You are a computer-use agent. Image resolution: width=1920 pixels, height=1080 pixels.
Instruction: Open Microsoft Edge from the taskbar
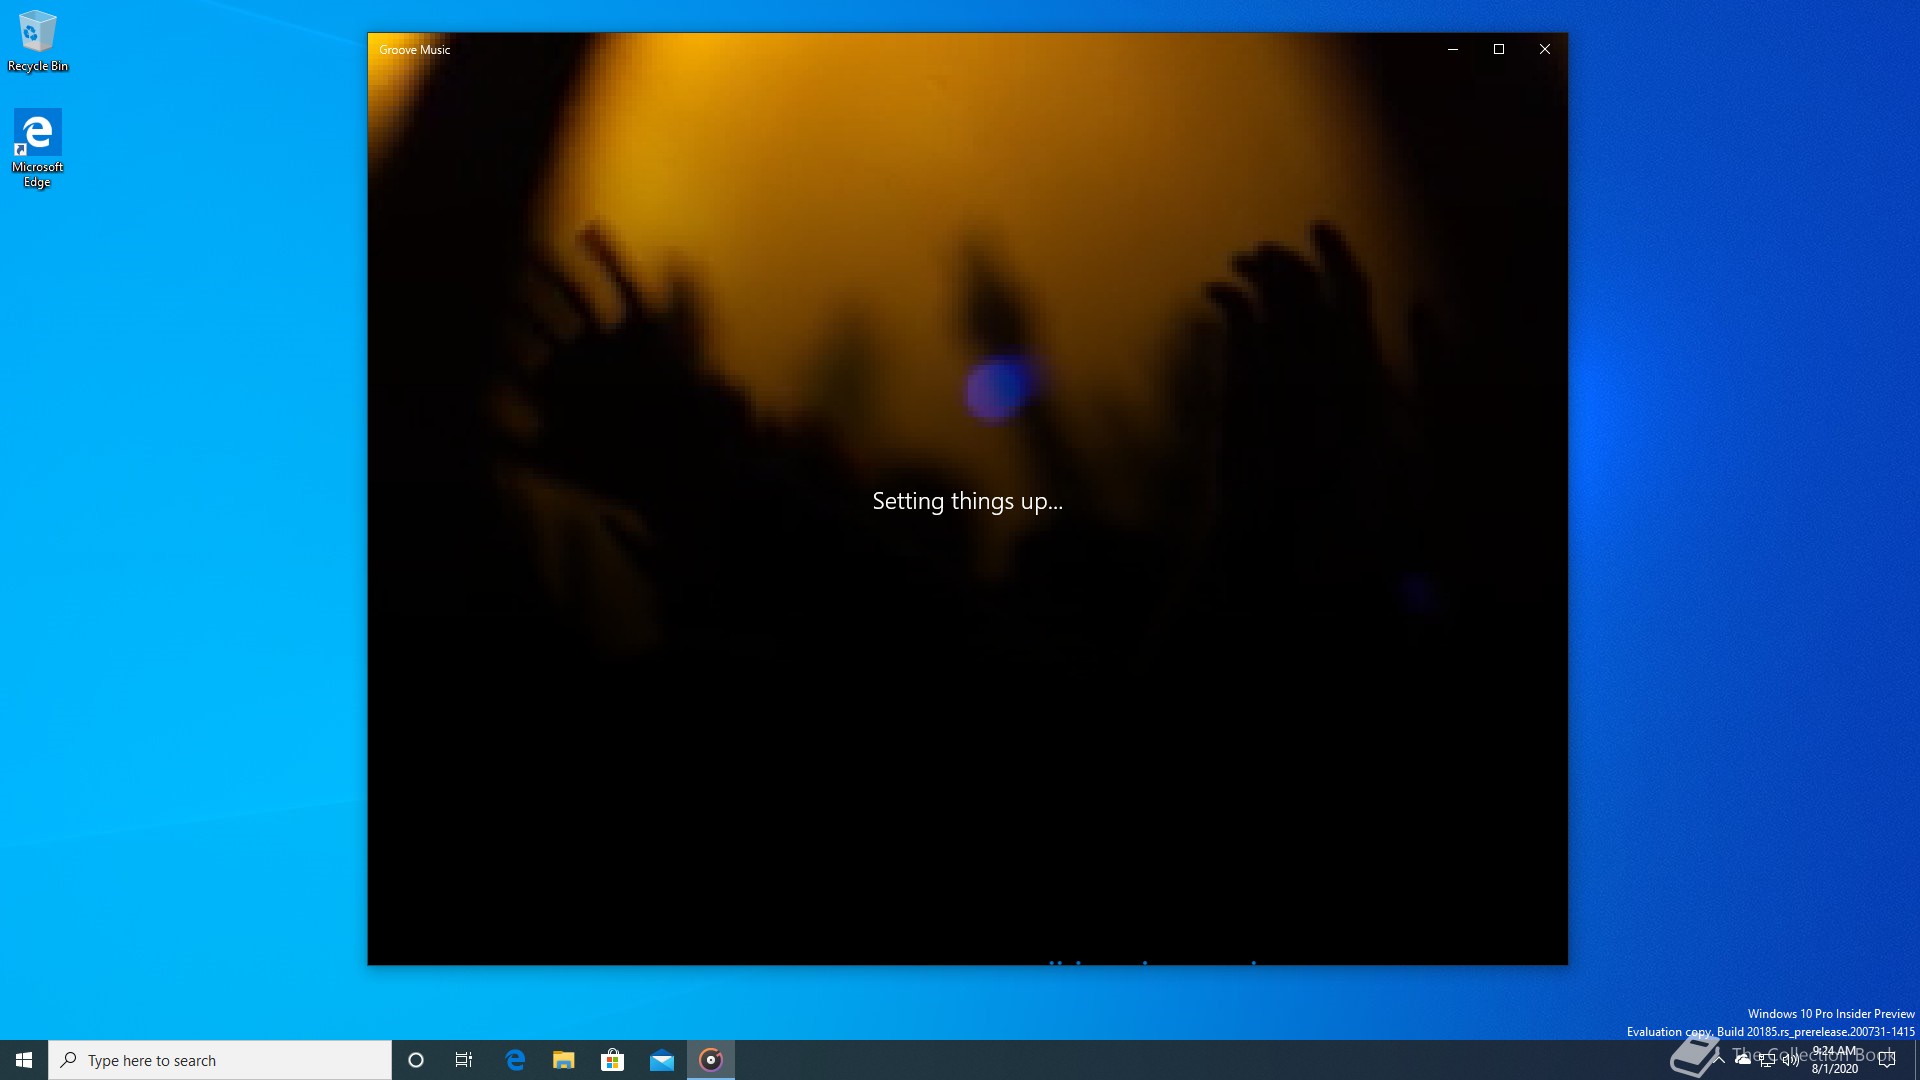(x=515, y=1060)
